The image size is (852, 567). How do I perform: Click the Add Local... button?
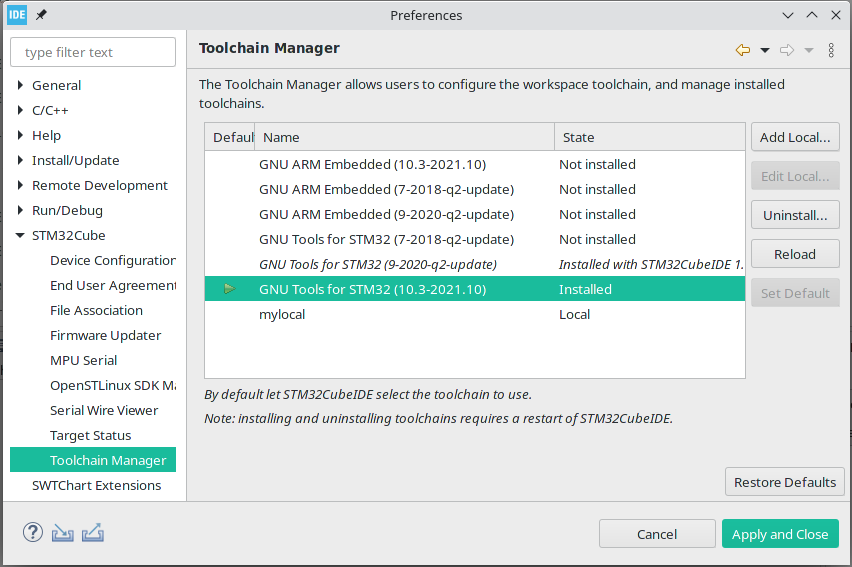(795, 137)
